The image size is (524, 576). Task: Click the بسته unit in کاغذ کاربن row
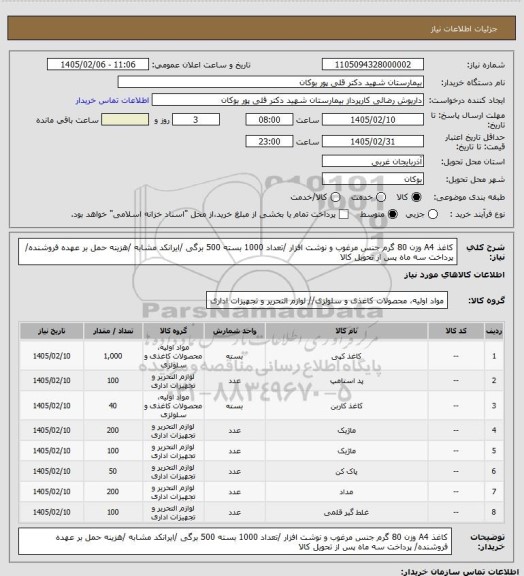point(234,406)
